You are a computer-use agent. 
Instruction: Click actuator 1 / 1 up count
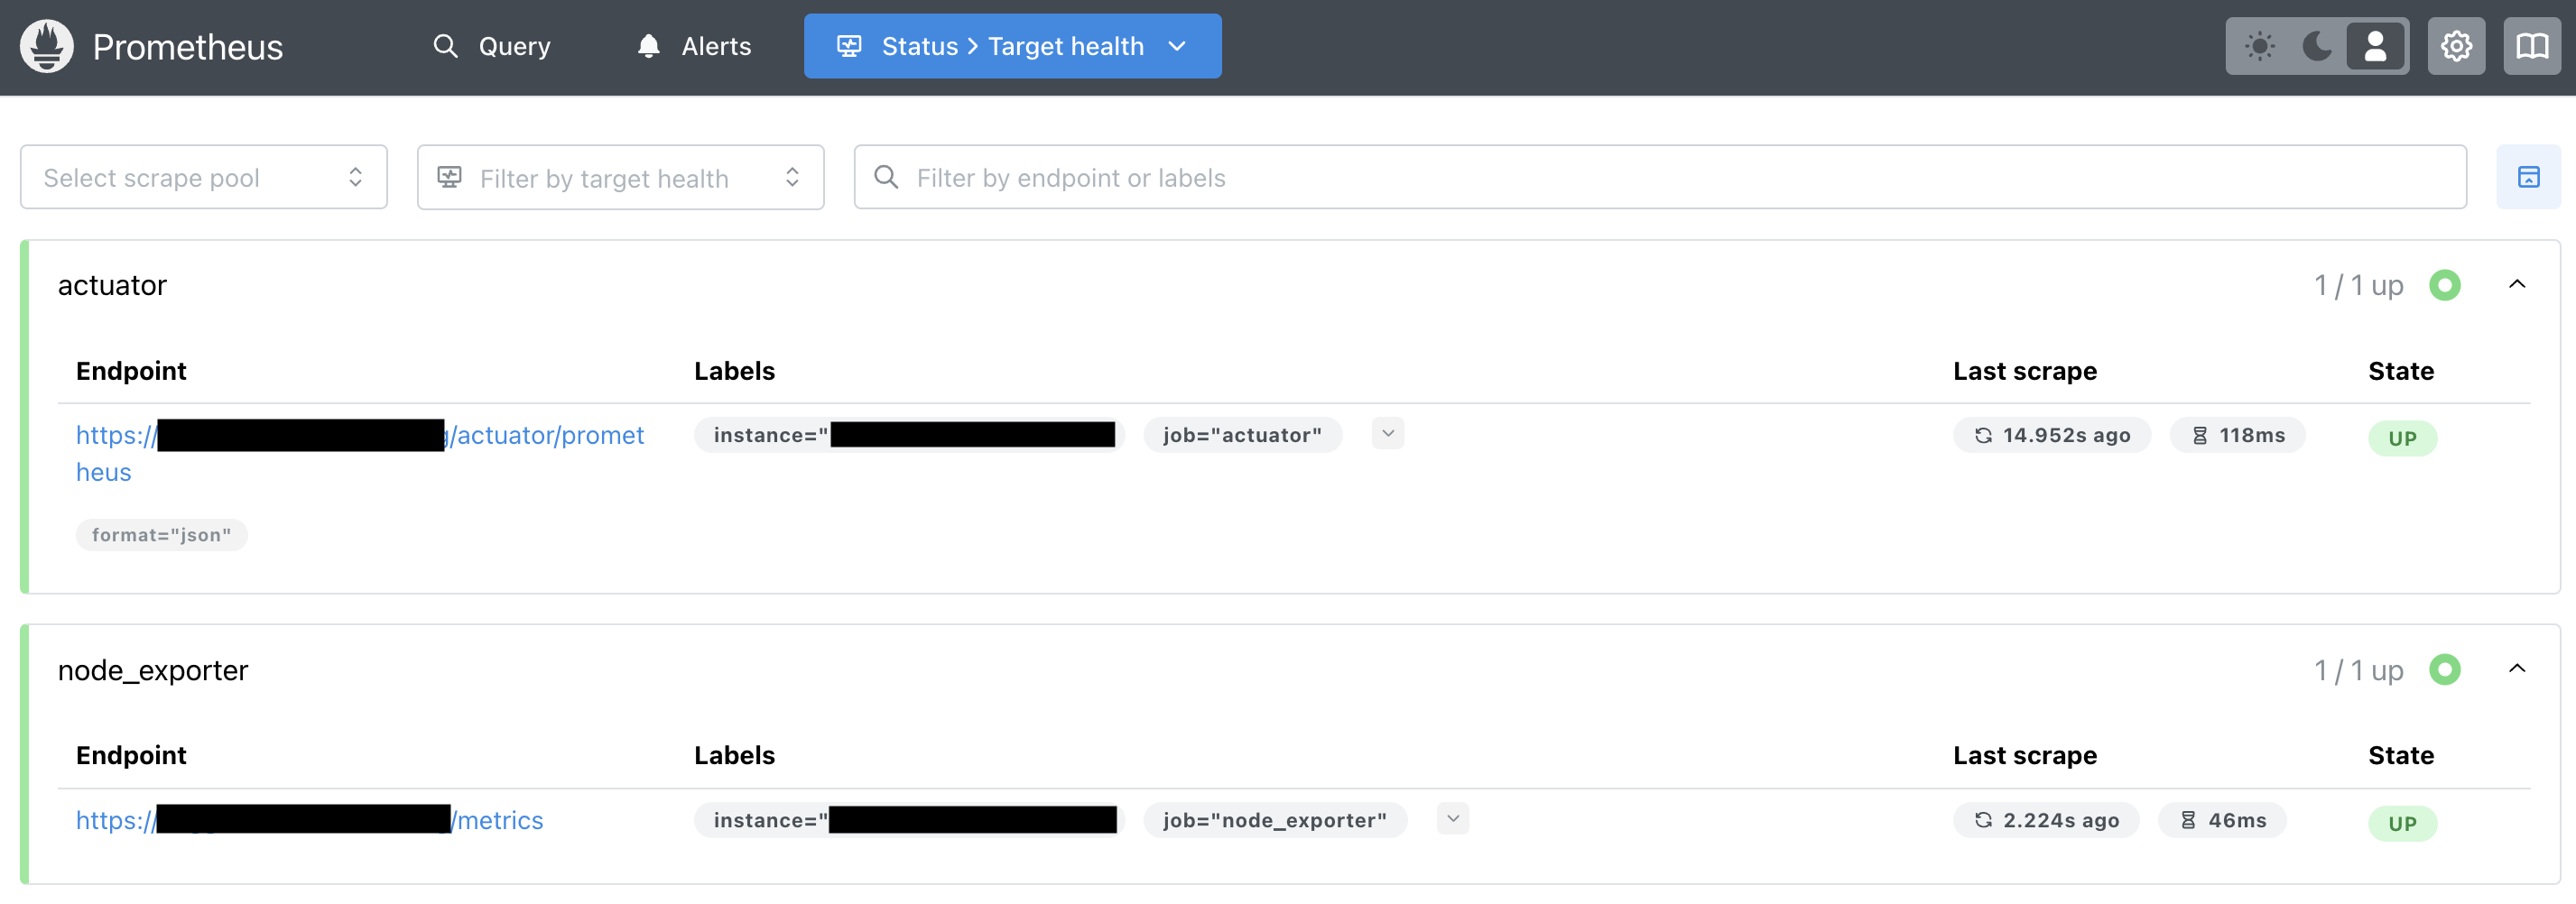2358,286
